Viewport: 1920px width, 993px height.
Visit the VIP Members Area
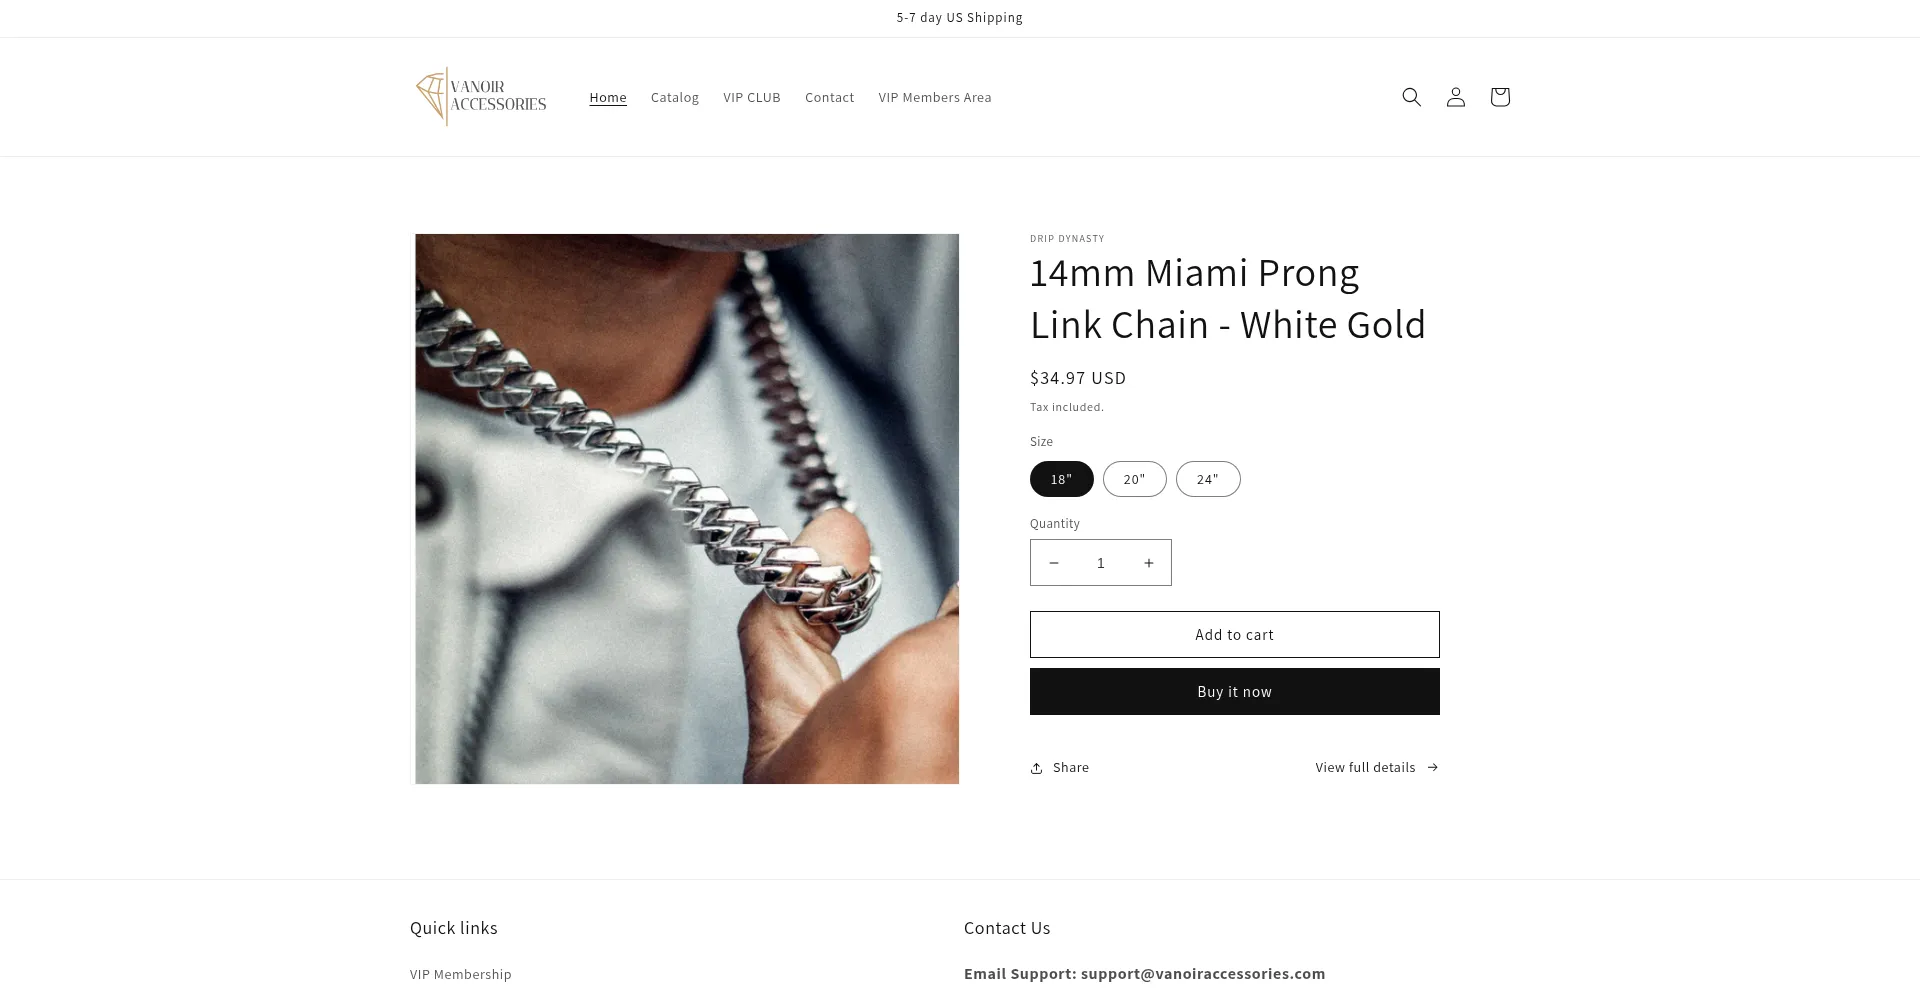[x=934, y=97]
